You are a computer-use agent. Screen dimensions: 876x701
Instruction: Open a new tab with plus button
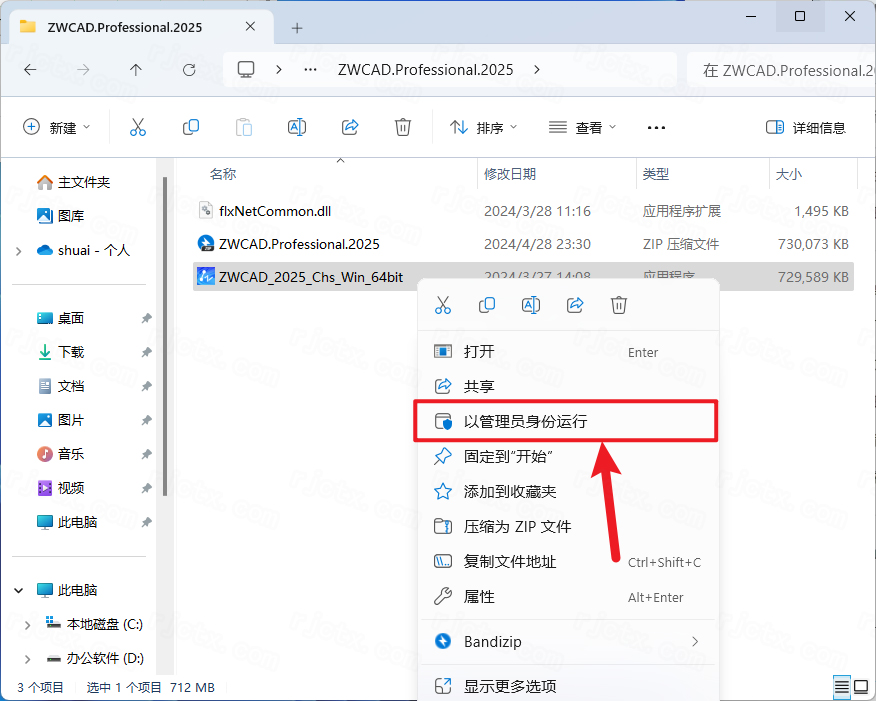click(297, 27)
